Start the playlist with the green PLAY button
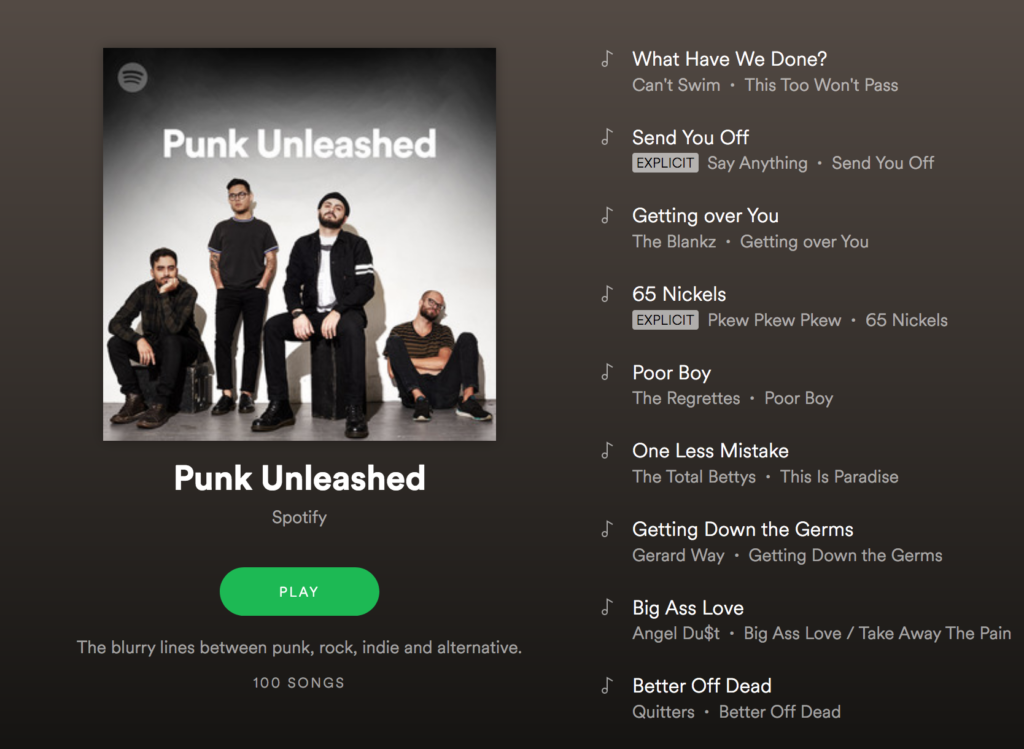Viewport: 1024px width, 749px height. (299, 592)
